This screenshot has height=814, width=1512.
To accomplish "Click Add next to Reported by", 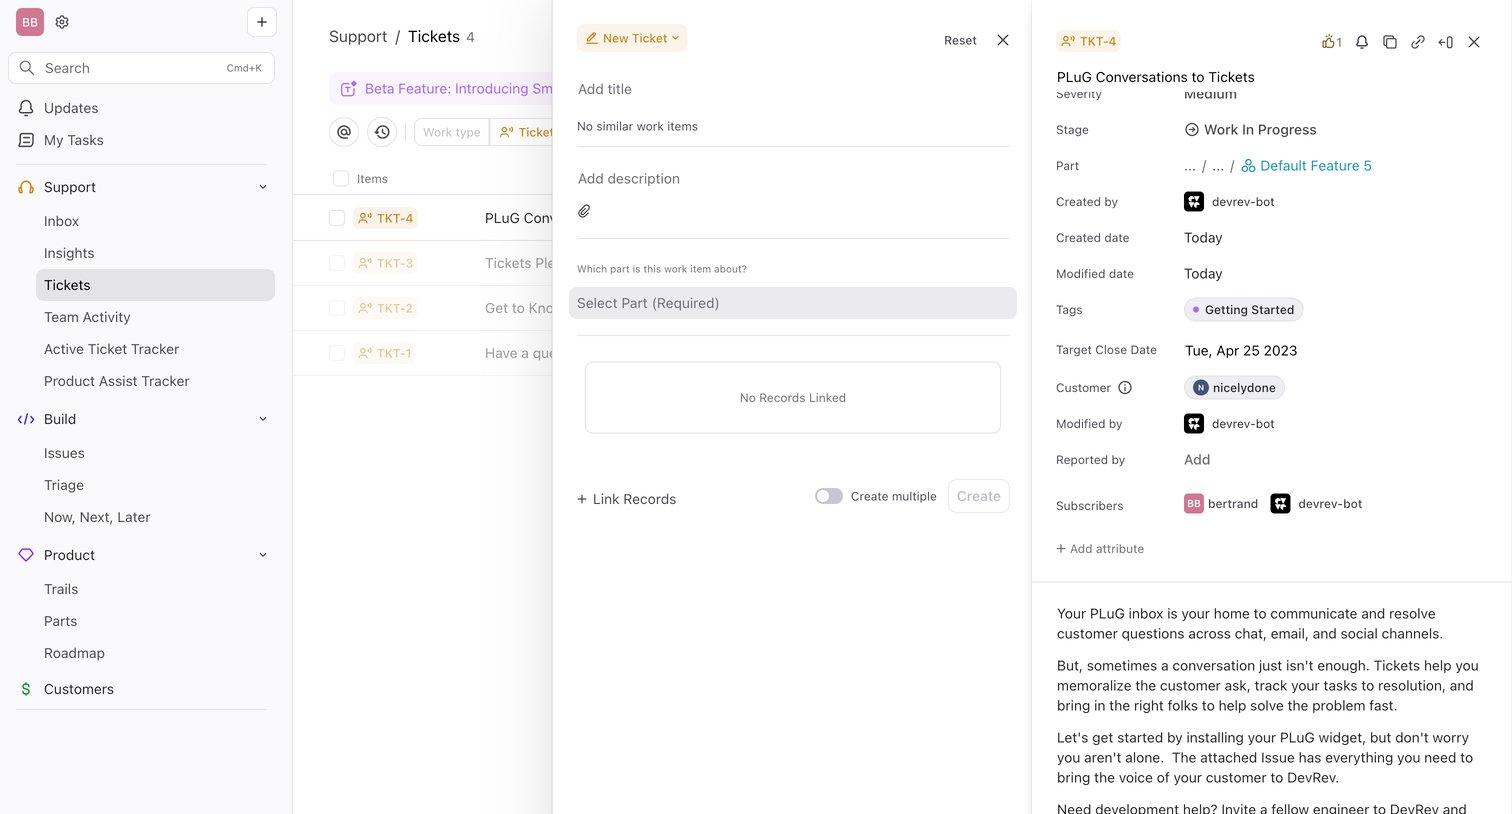I will pyautogui.click(x=1197, y=460).
